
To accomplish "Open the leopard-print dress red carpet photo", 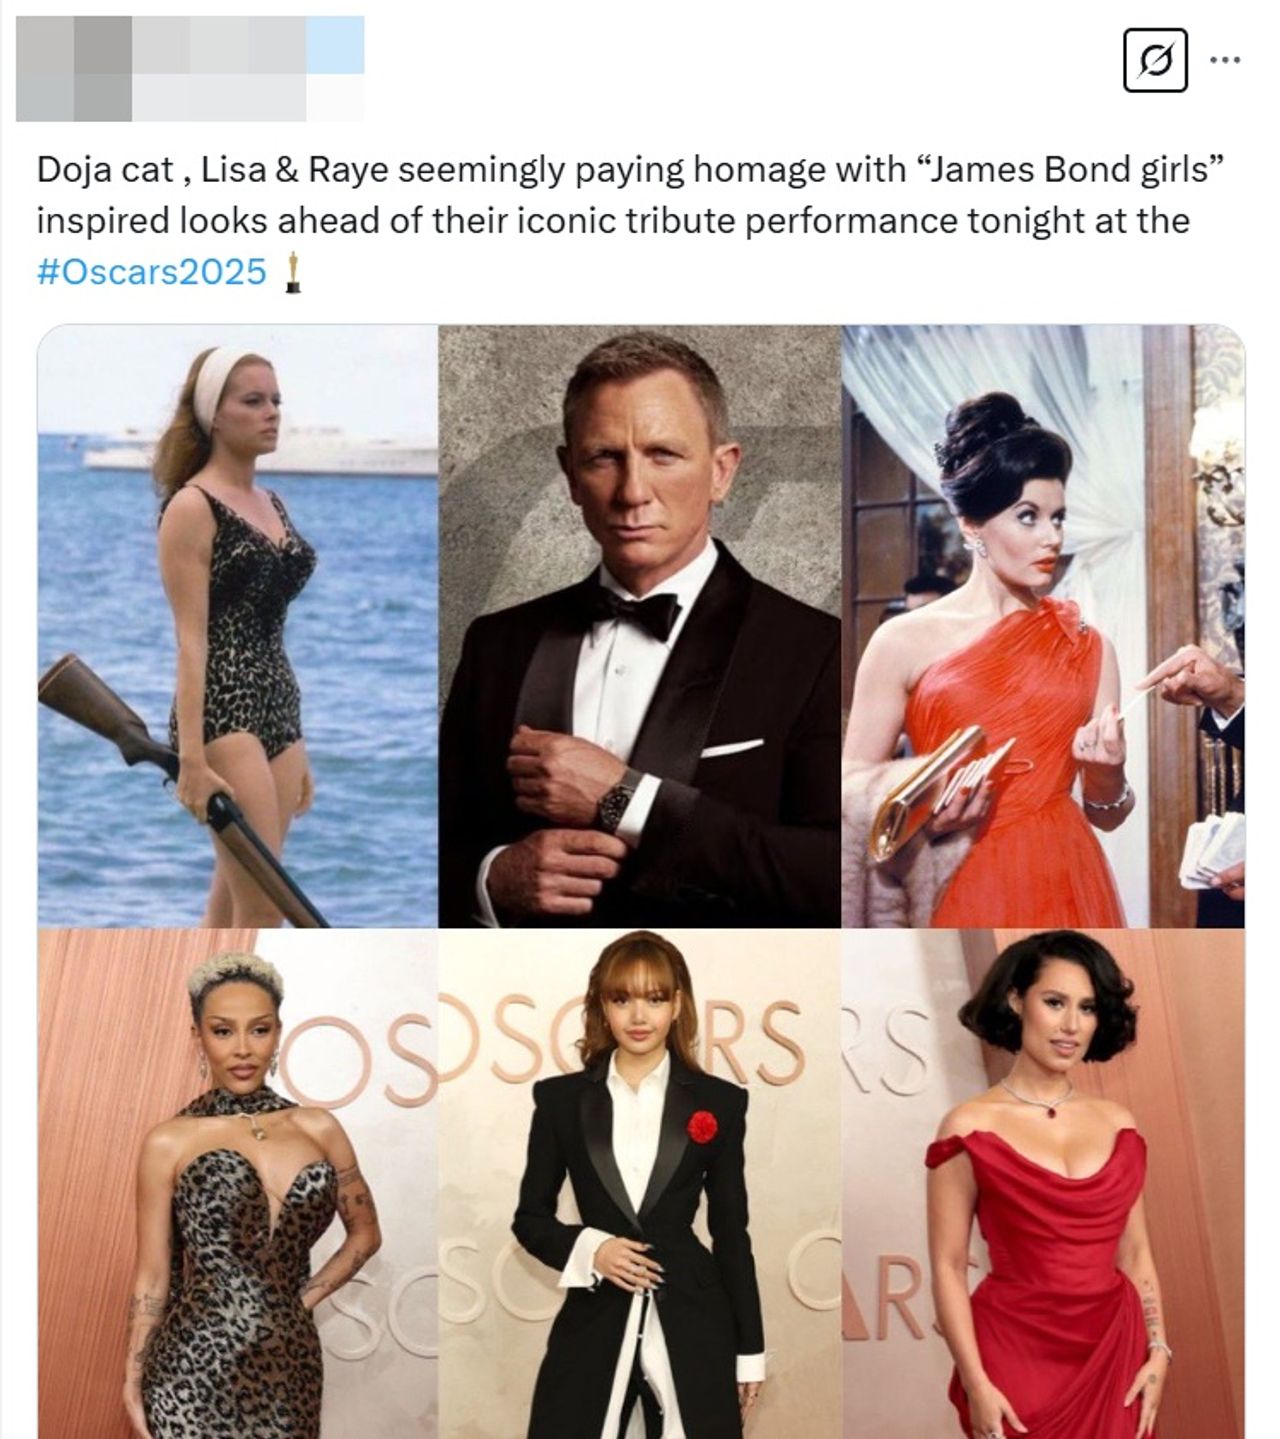I will pos(237,1183).
